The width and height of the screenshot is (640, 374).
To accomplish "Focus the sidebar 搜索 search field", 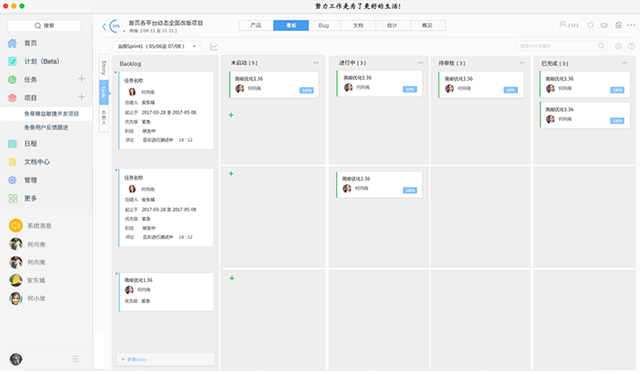I will coord(44,25).
